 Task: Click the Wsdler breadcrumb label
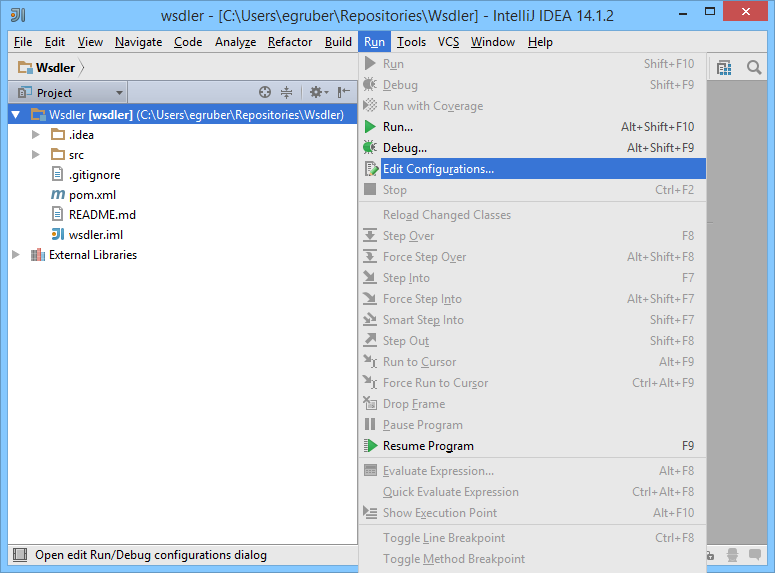coord(55,68)
